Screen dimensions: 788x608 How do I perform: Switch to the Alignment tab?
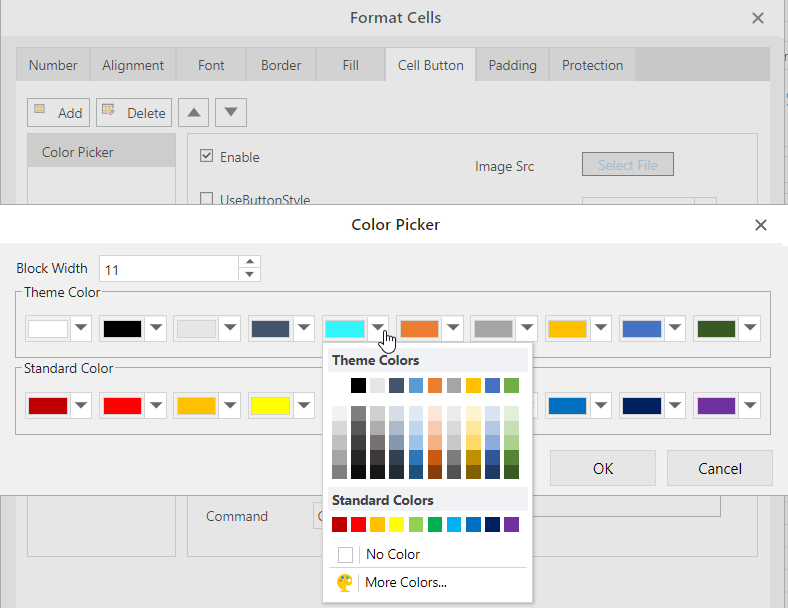point(133,65)
